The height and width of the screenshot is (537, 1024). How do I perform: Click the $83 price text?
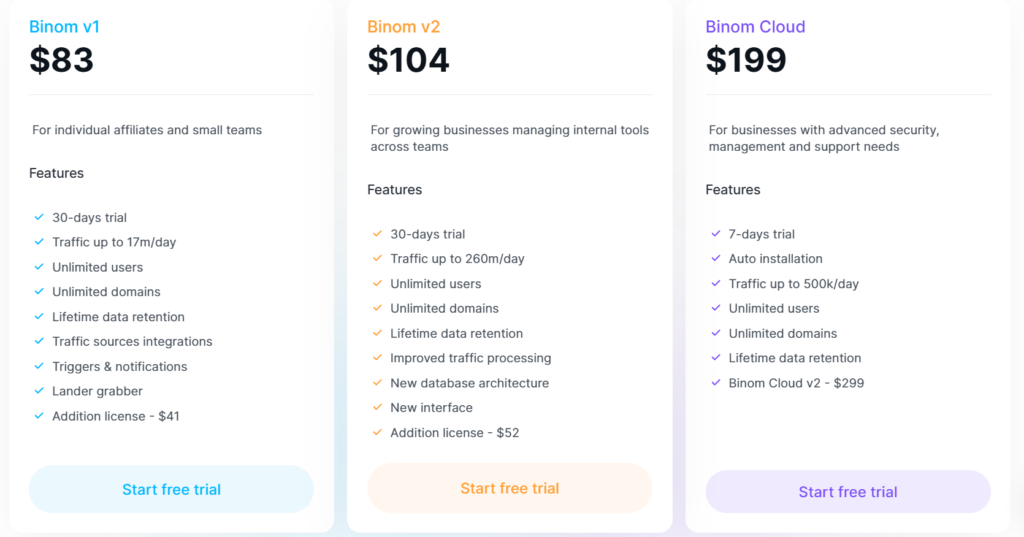click(x=61, y=60)
